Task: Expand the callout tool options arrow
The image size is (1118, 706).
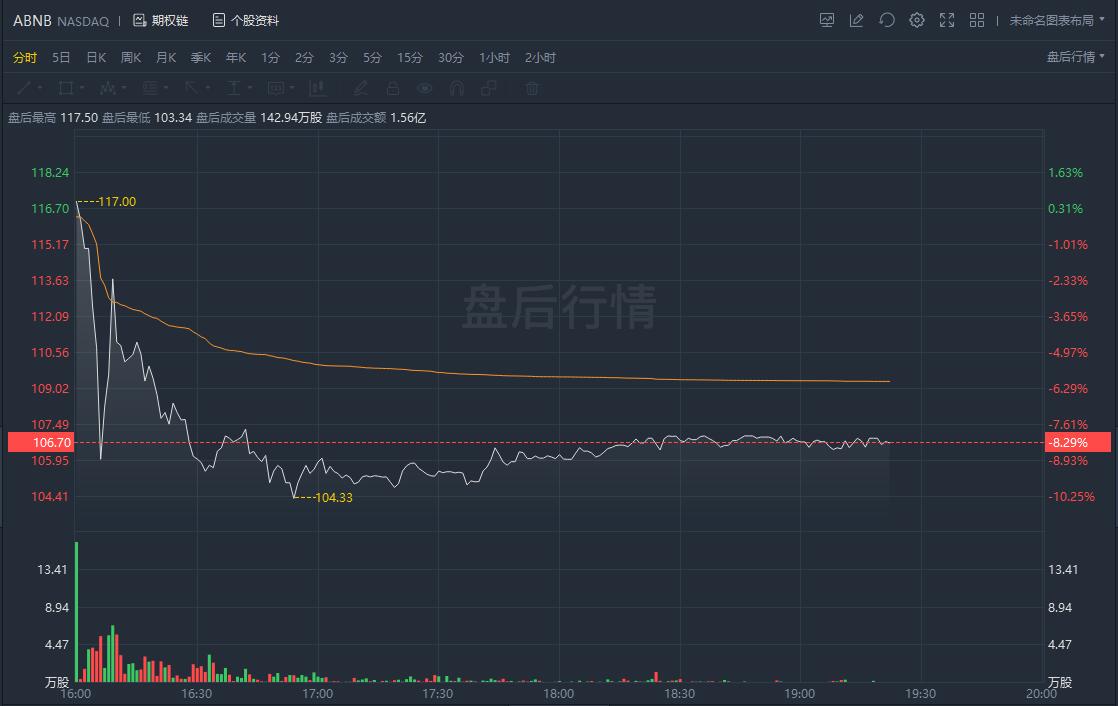Action: (292, 88)
